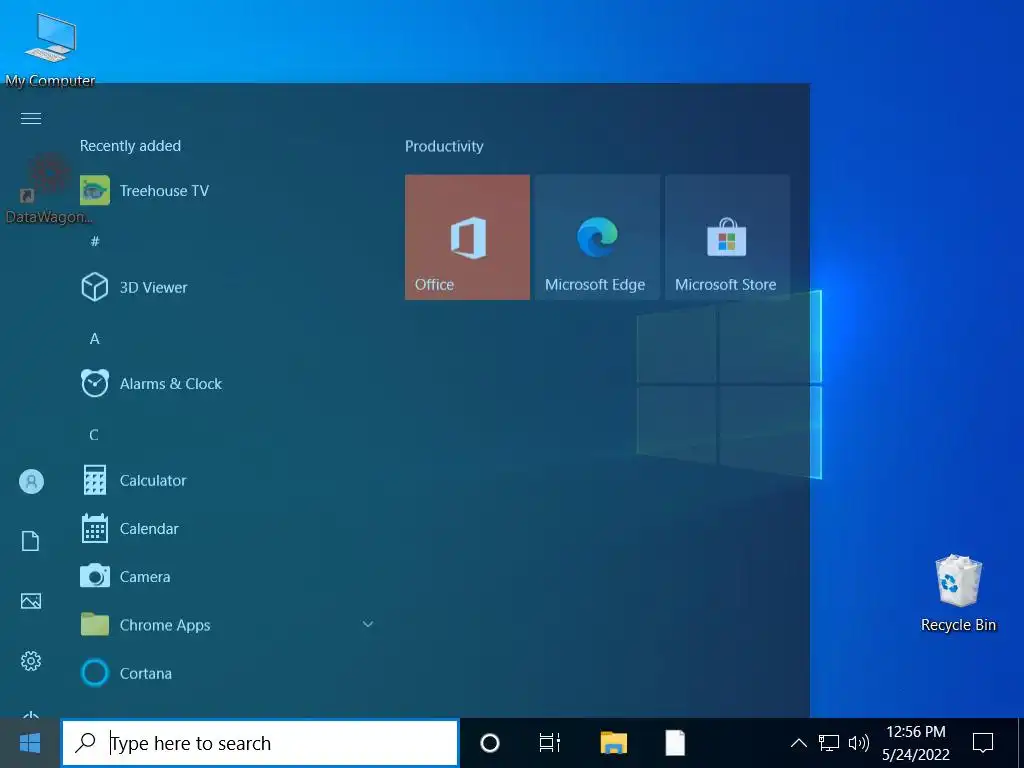Click the Recently added heading

point(130,146)
